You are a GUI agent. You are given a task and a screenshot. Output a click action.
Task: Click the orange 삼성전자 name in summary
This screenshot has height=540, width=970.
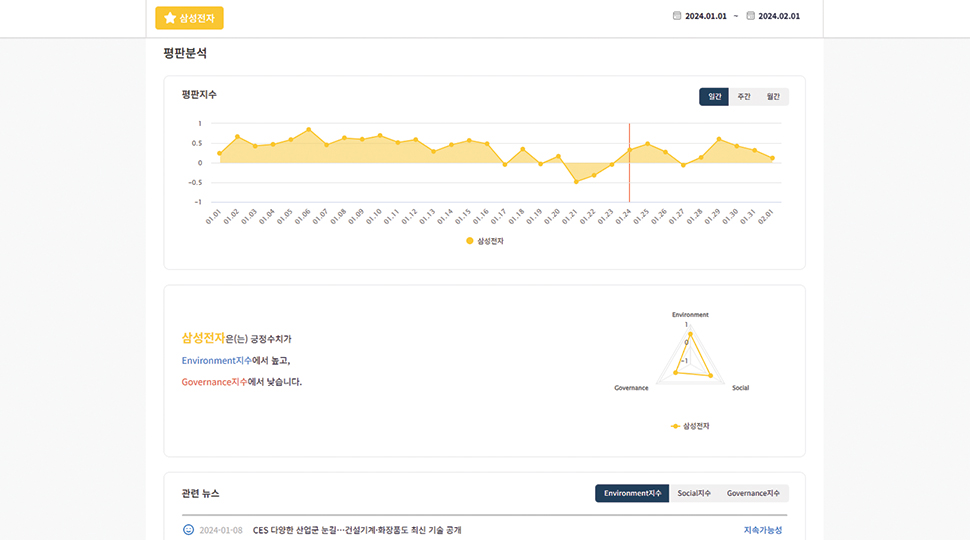[x=203, y=338]
